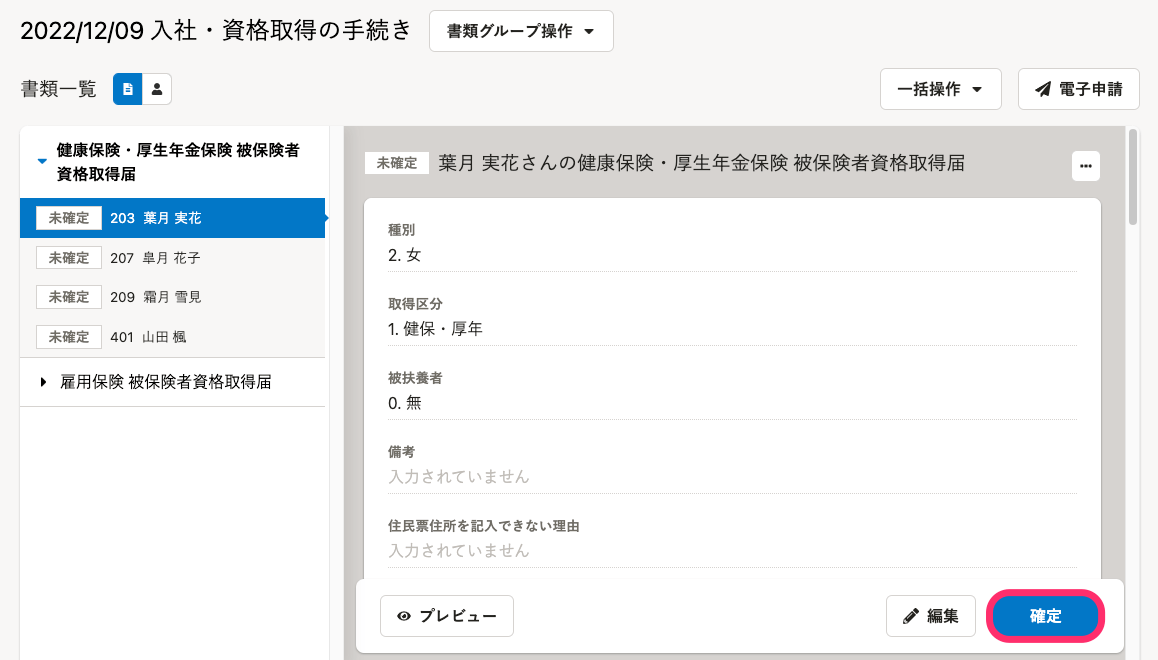Click the 取得区分 value 1. 健保・厚年
Image resolution: width=1158 pixels, height=660 pixels.
(x=435, y=329)
